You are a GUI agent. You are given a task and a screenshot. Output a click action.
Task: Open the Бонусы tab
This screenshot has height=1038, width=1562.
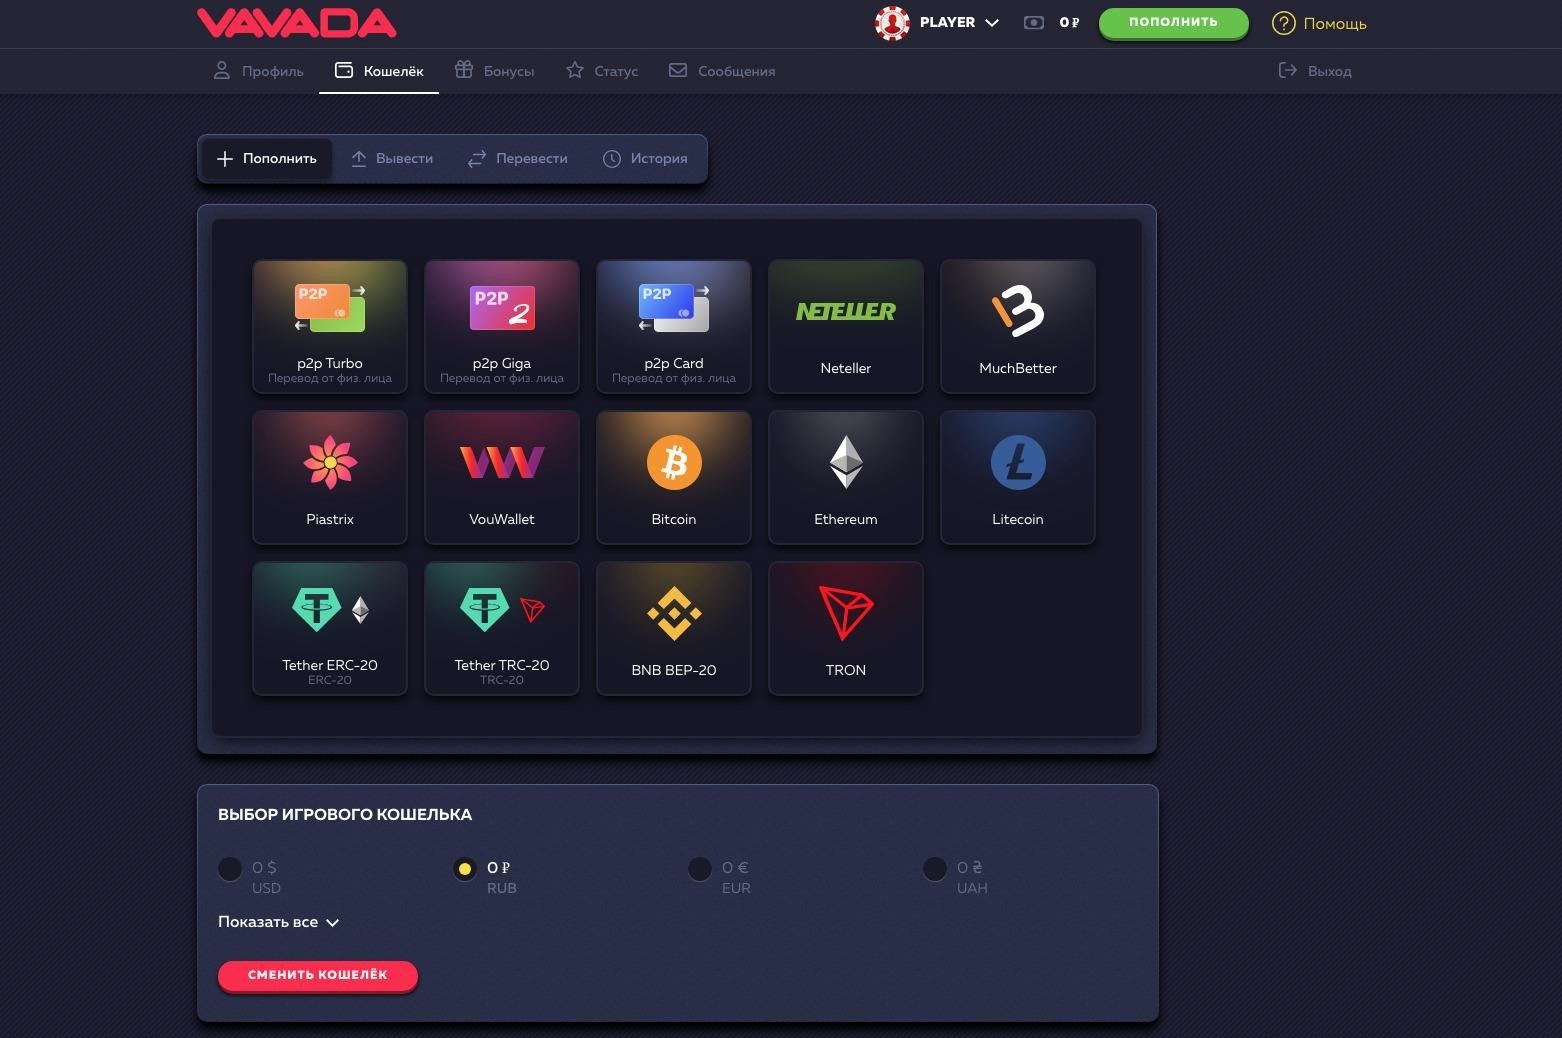(495, 71)
